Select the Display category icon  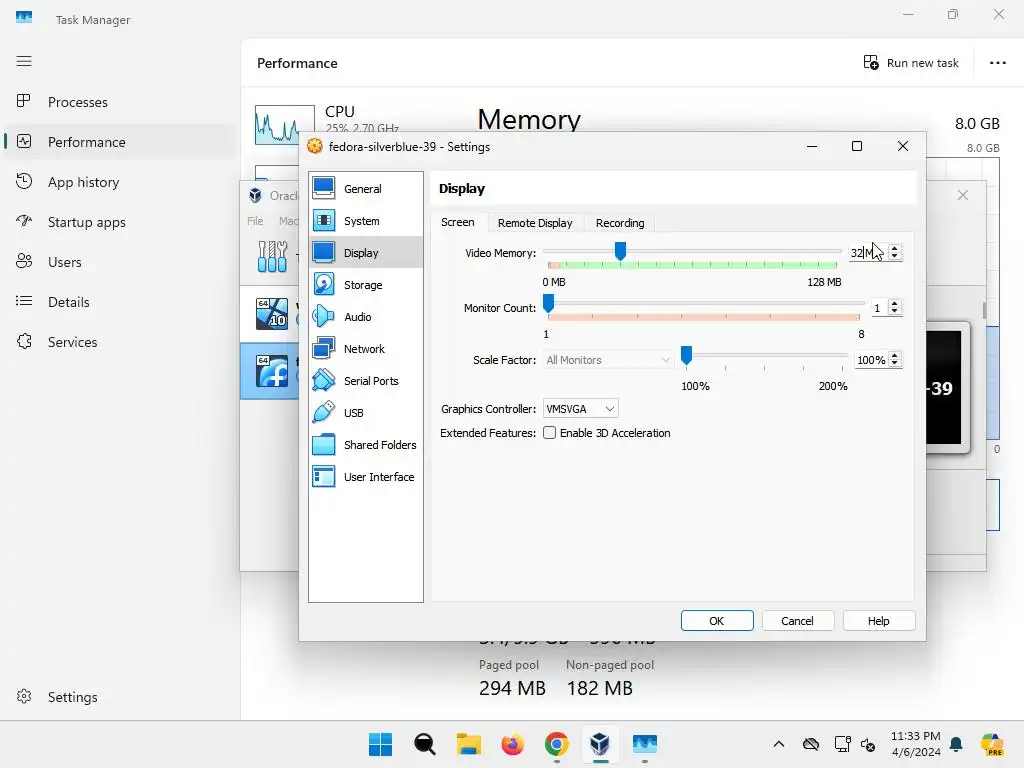323,252
